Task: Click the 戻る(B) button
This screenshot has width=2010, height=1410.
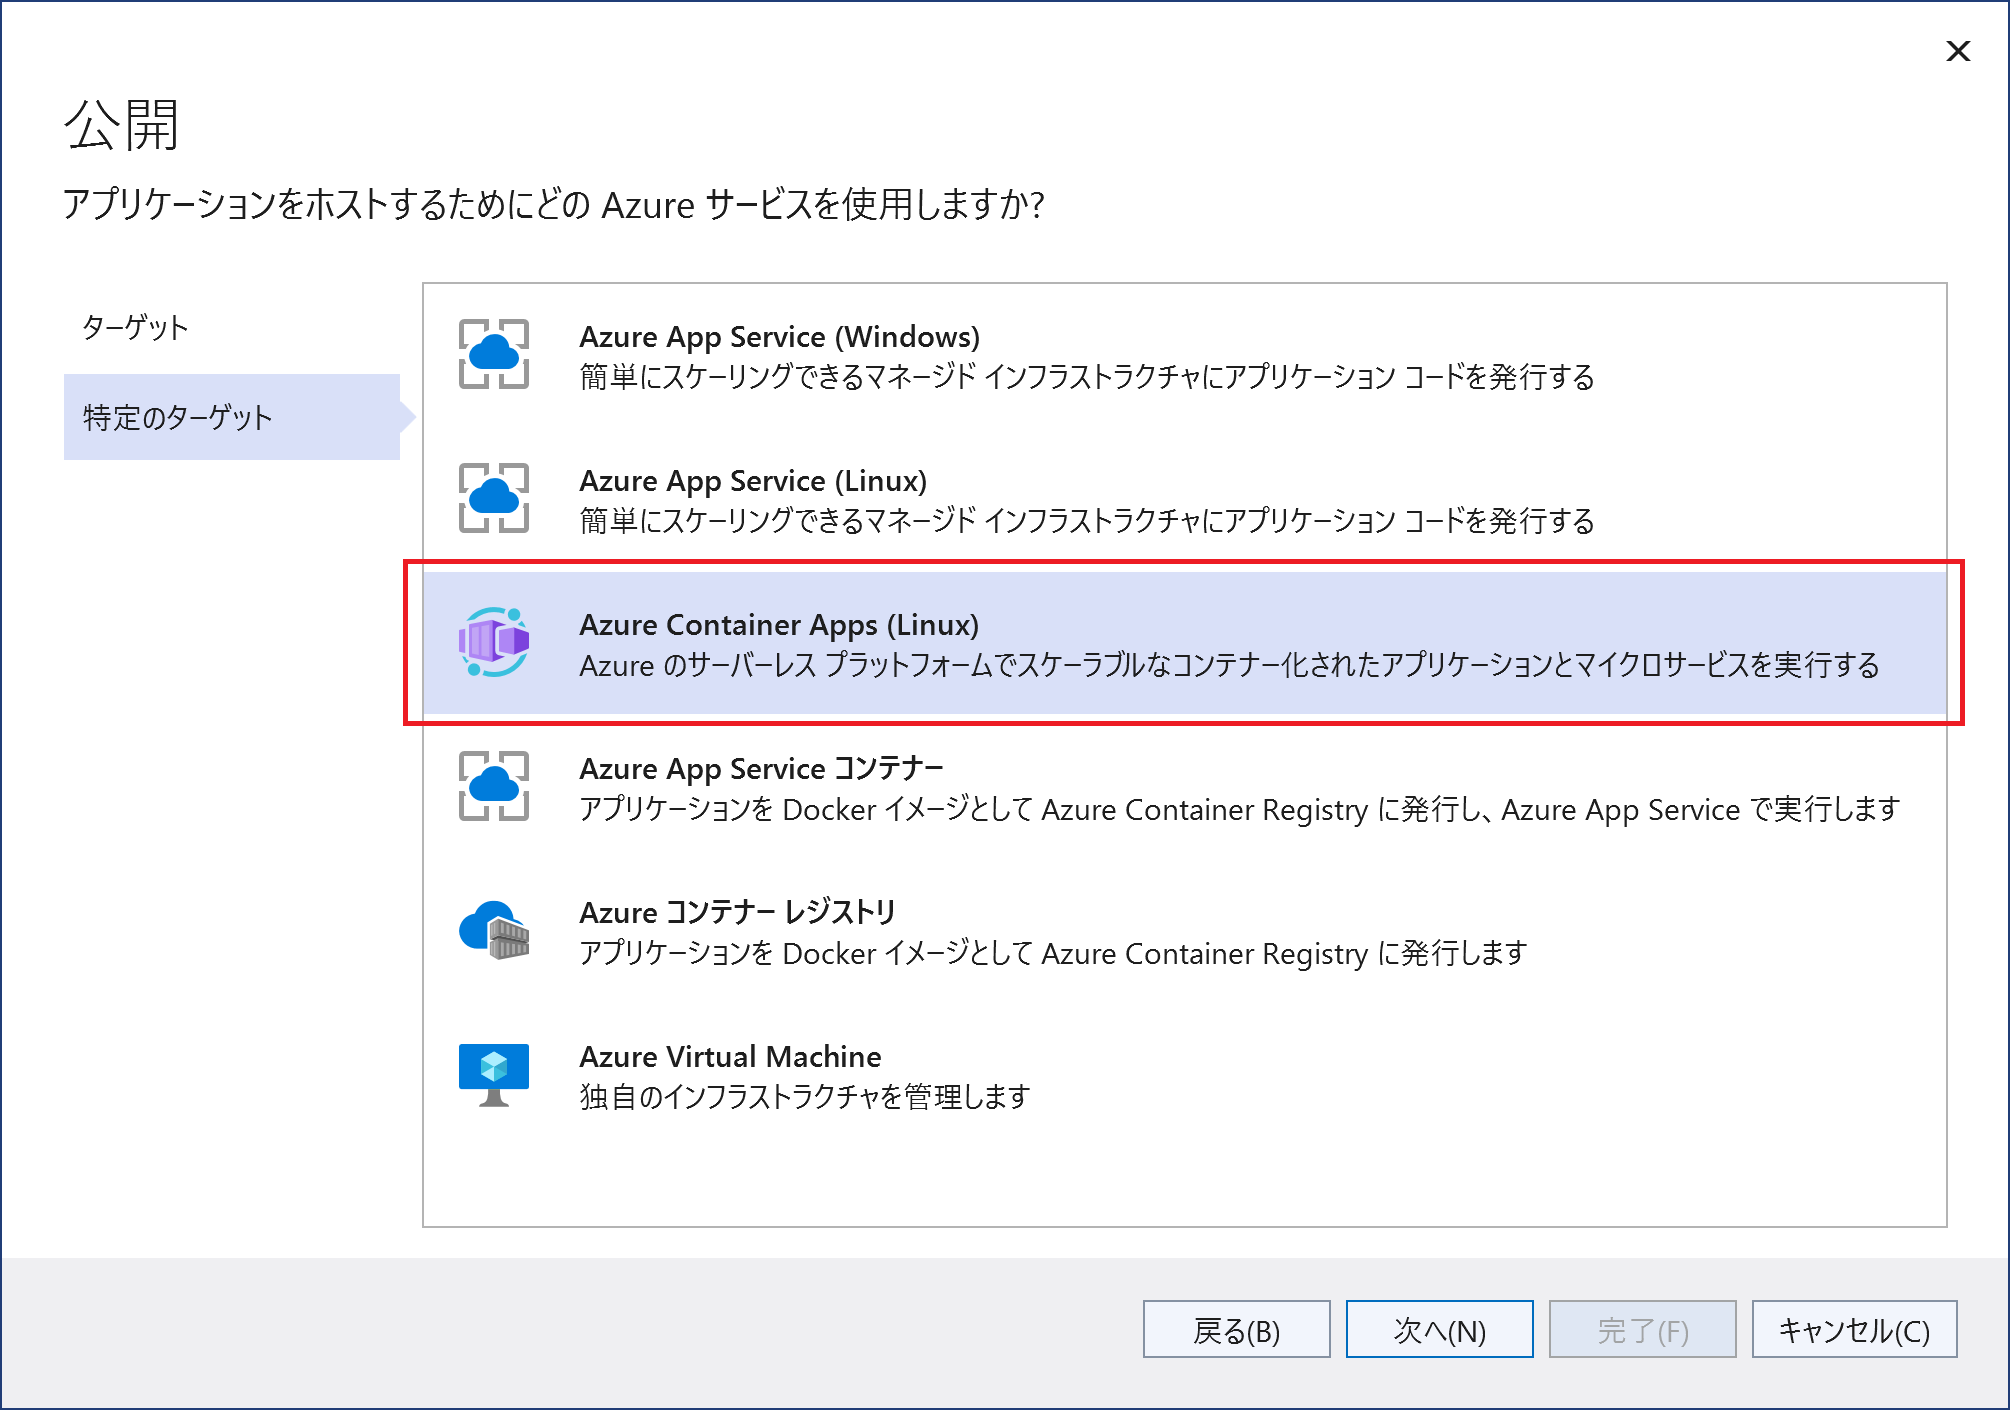Action: pyautogui.click(x=1236, y=1329)
